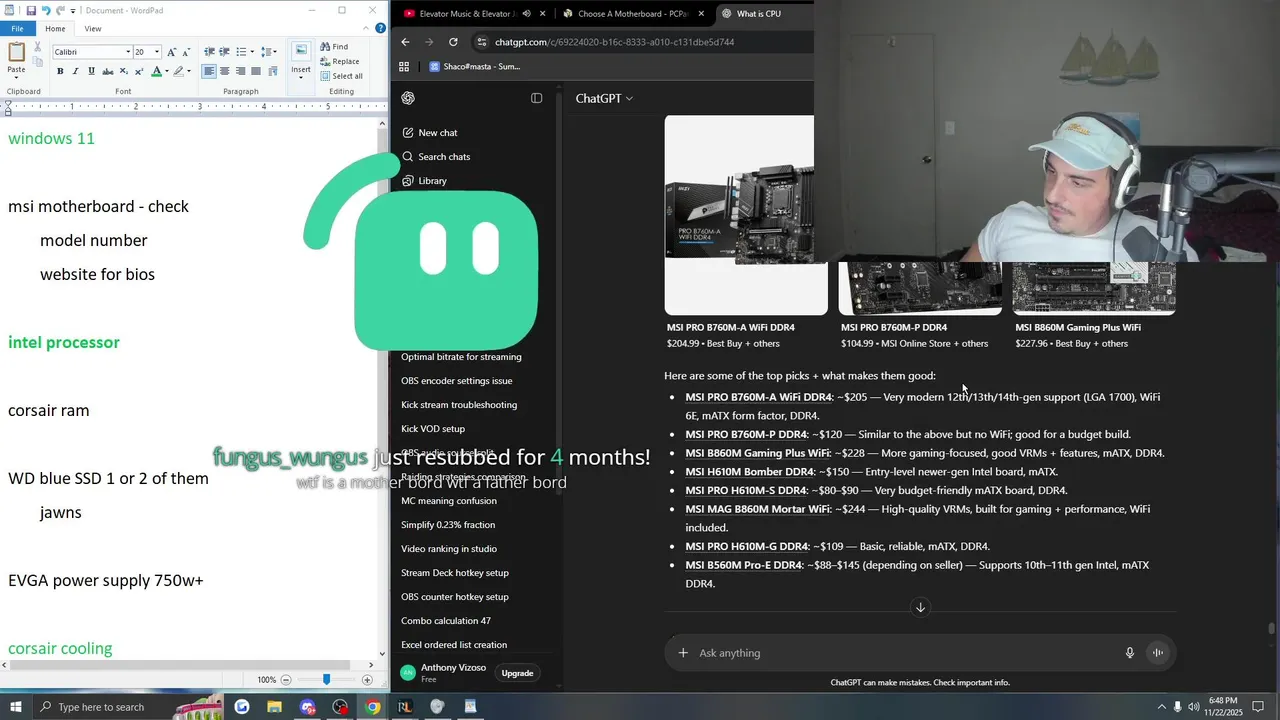
Task: Open text color dropdown arrow
Action: pos(167,71)
